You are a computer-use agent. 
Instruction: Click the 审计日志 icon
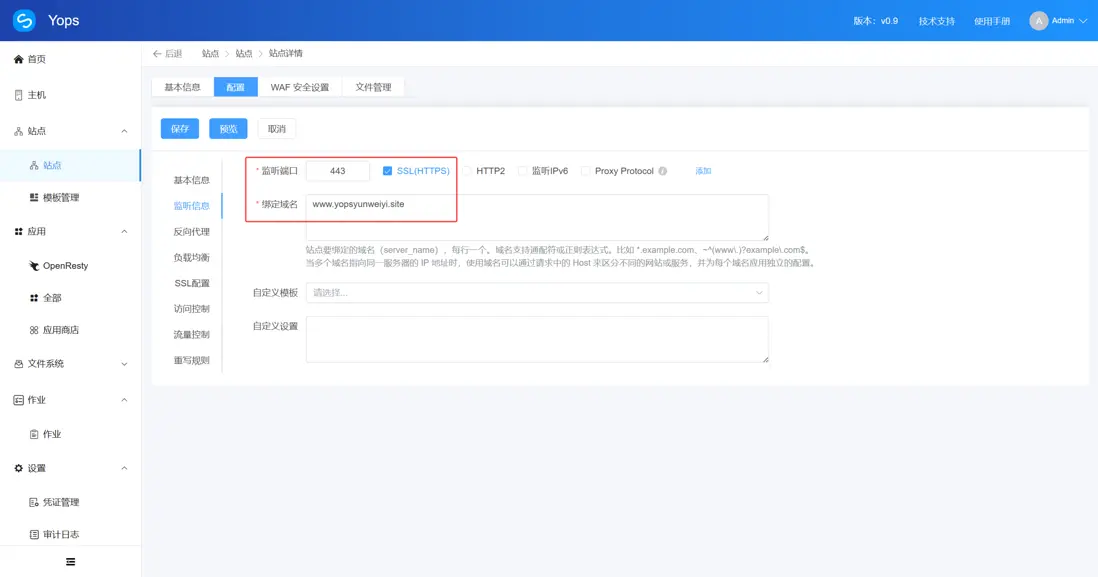point(34,535)
